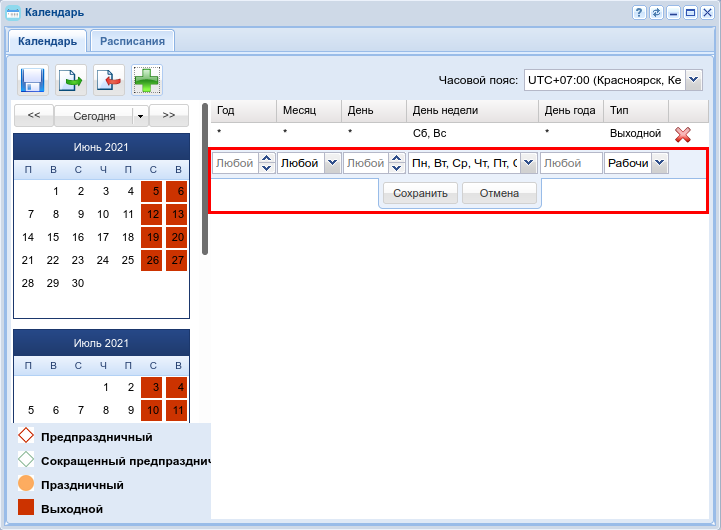The height and width of the screenshot is (530, 721).
Task: Open the Часовой пояс dropdown
Action: click(694, 80)
